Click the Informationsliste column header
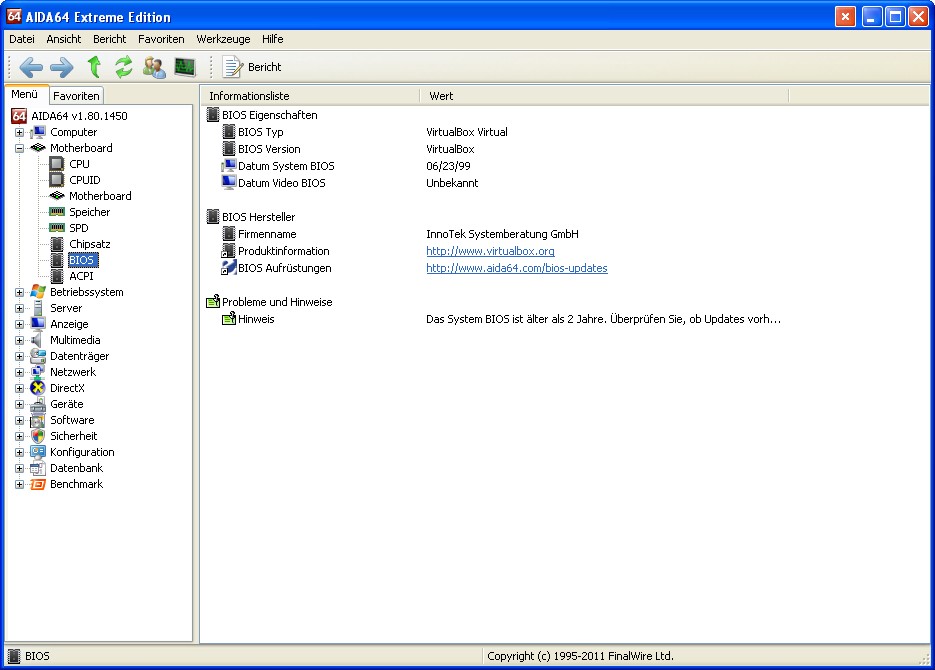 tap(310, 96)
